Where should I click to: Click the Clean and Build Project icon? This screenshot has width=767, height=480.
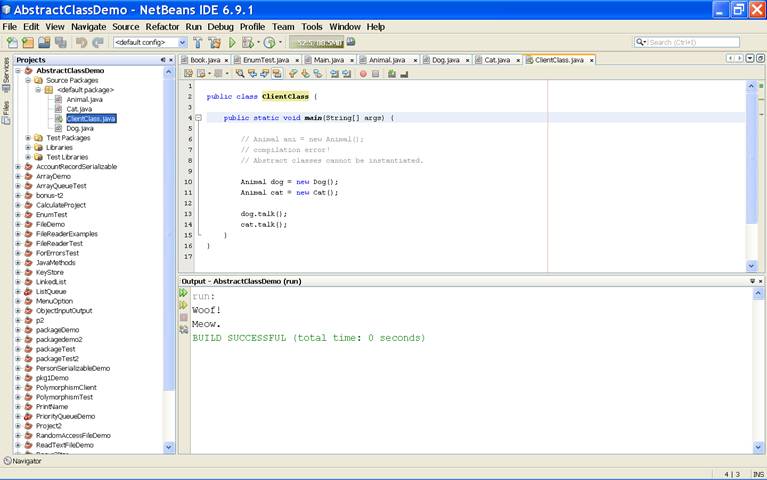(214, 43)
